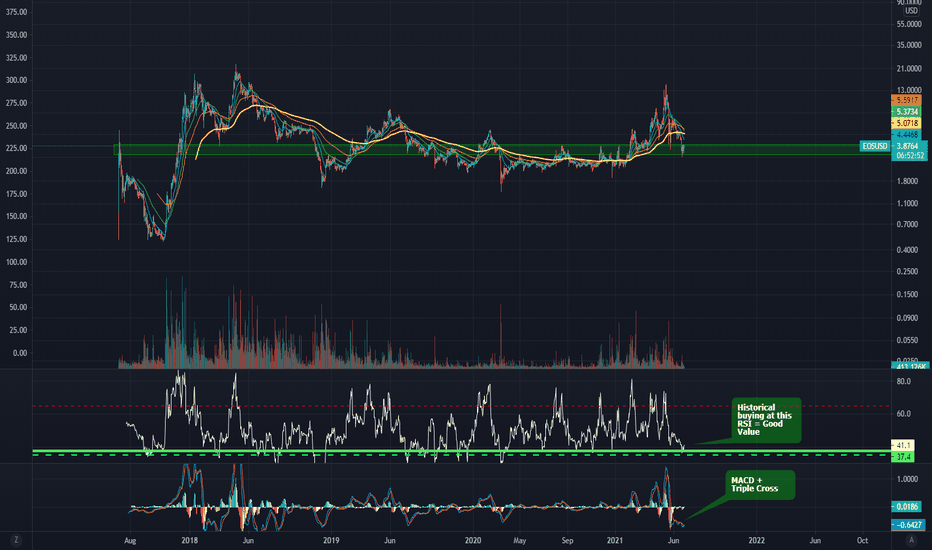Click the 41.1 RSI value label
This screenshot has height=550, width=932.
(x=903, y=445)
